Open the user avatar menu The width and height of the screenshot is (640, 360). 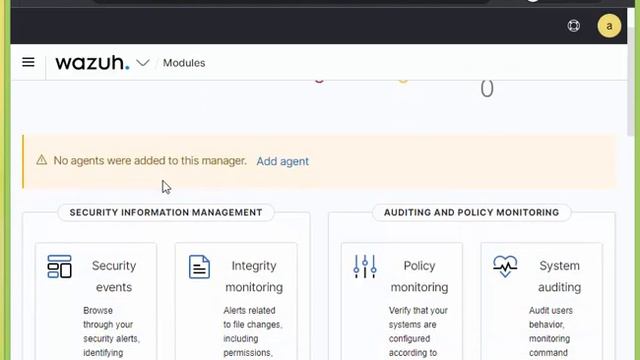coord(609,26)
